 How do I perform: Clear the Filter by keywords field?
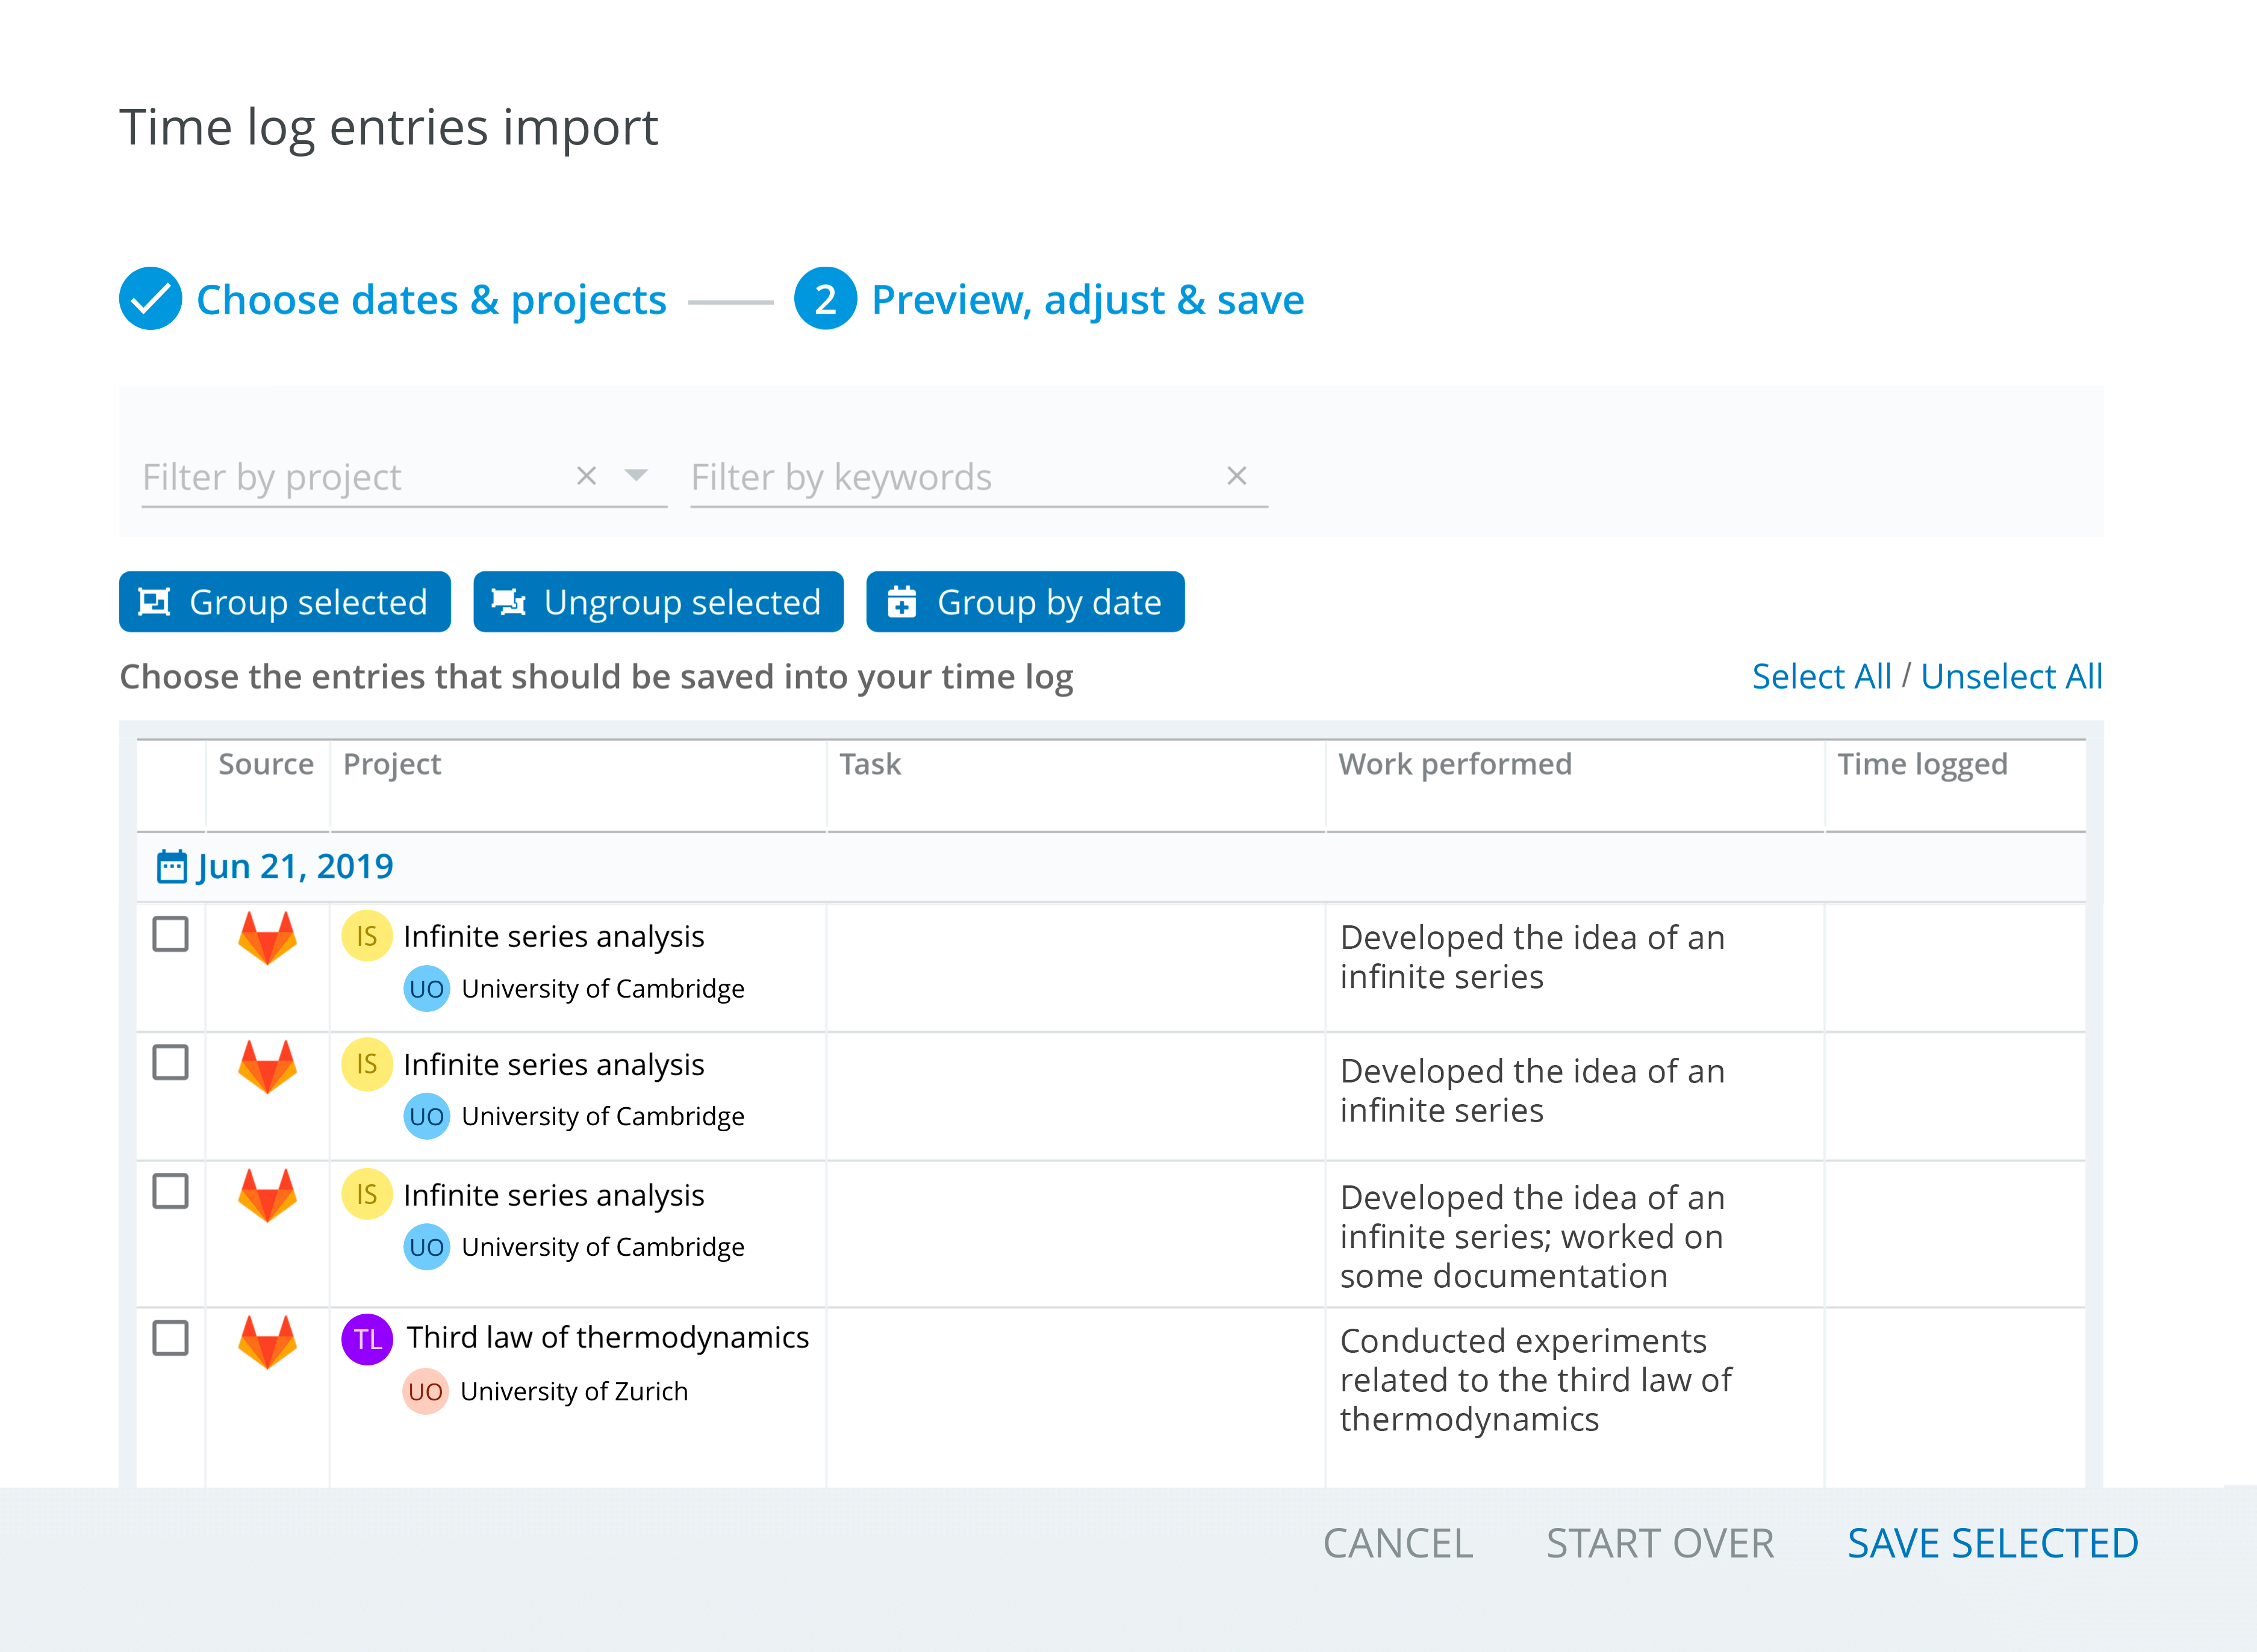[1238, 476]
